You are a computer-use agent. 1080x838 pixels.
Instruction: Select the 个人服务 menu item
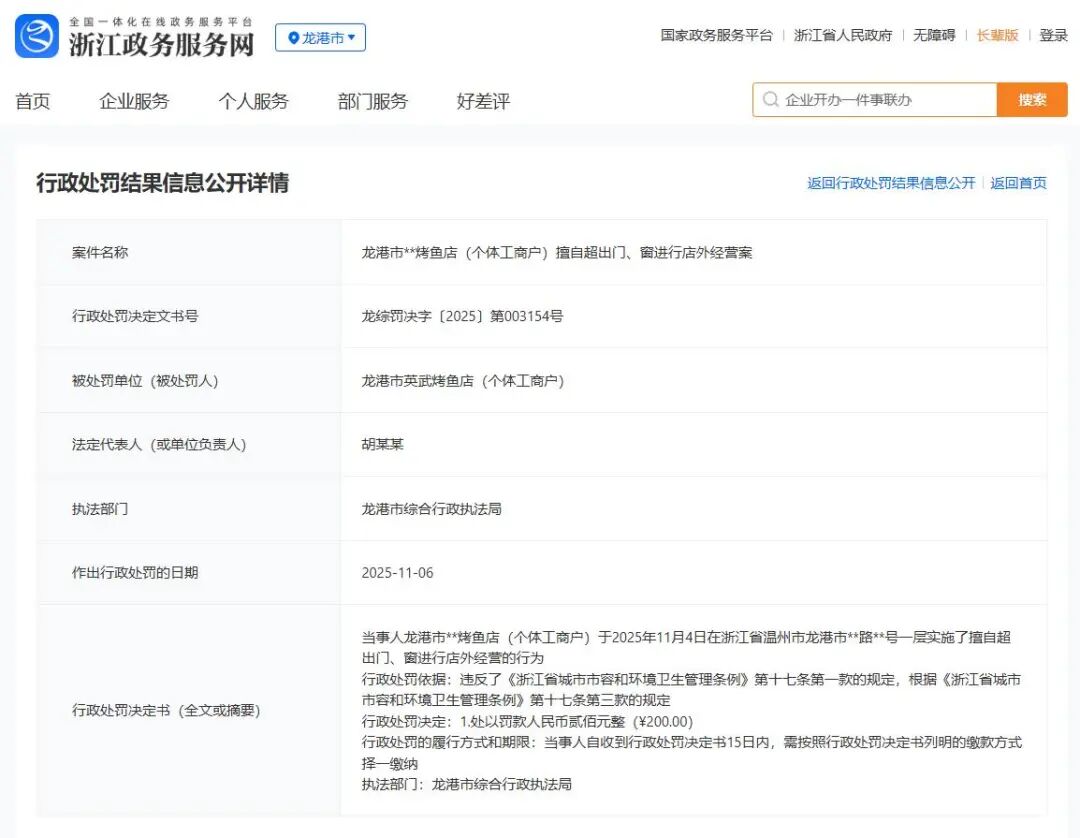point(253,101)
